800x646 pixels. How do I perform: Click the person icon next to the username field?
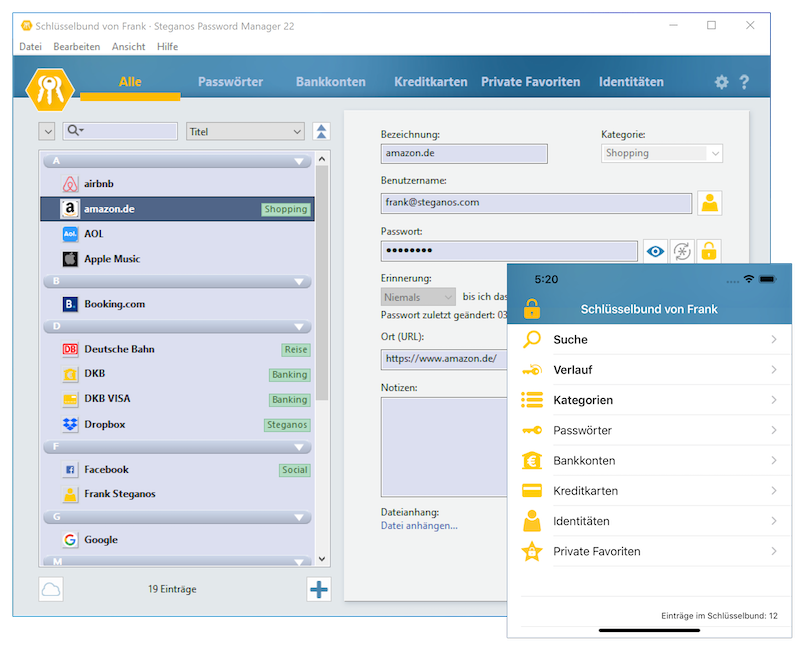pyautogui.click(x=709, y=203)
